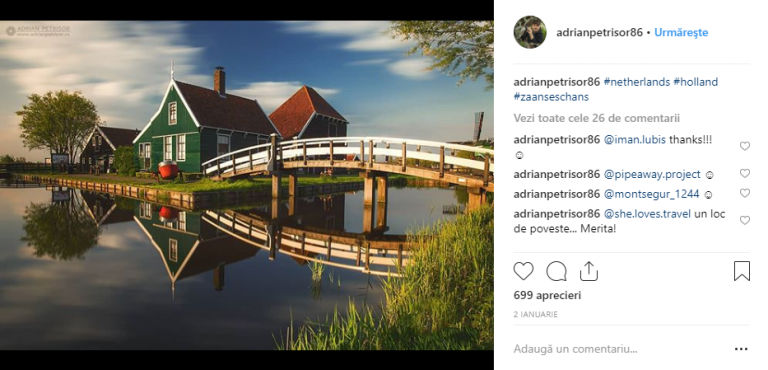The width and height of the screenshot is (768, 370).
Task: Open the #netherlands hashtag
Action: point(637,82)
